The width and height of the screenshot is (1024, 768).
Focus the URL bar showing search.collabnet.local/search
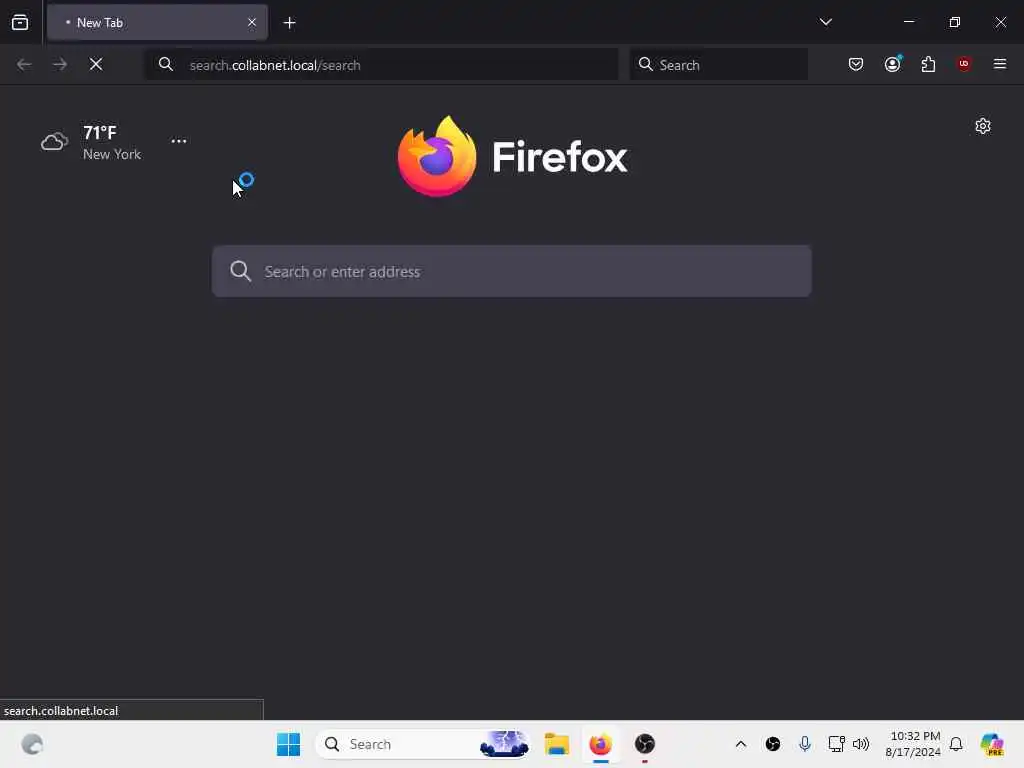click(x=381, y=65)
